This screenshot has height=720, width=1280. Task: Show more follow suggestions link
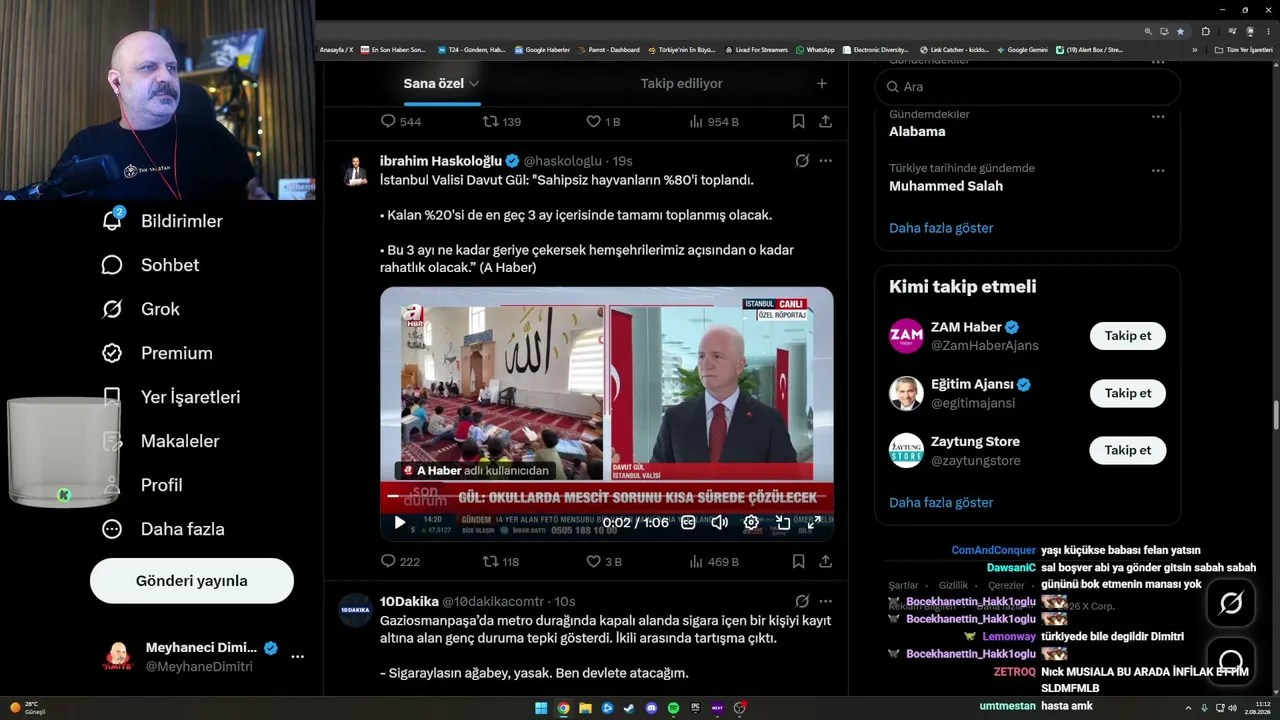(941, 503)
